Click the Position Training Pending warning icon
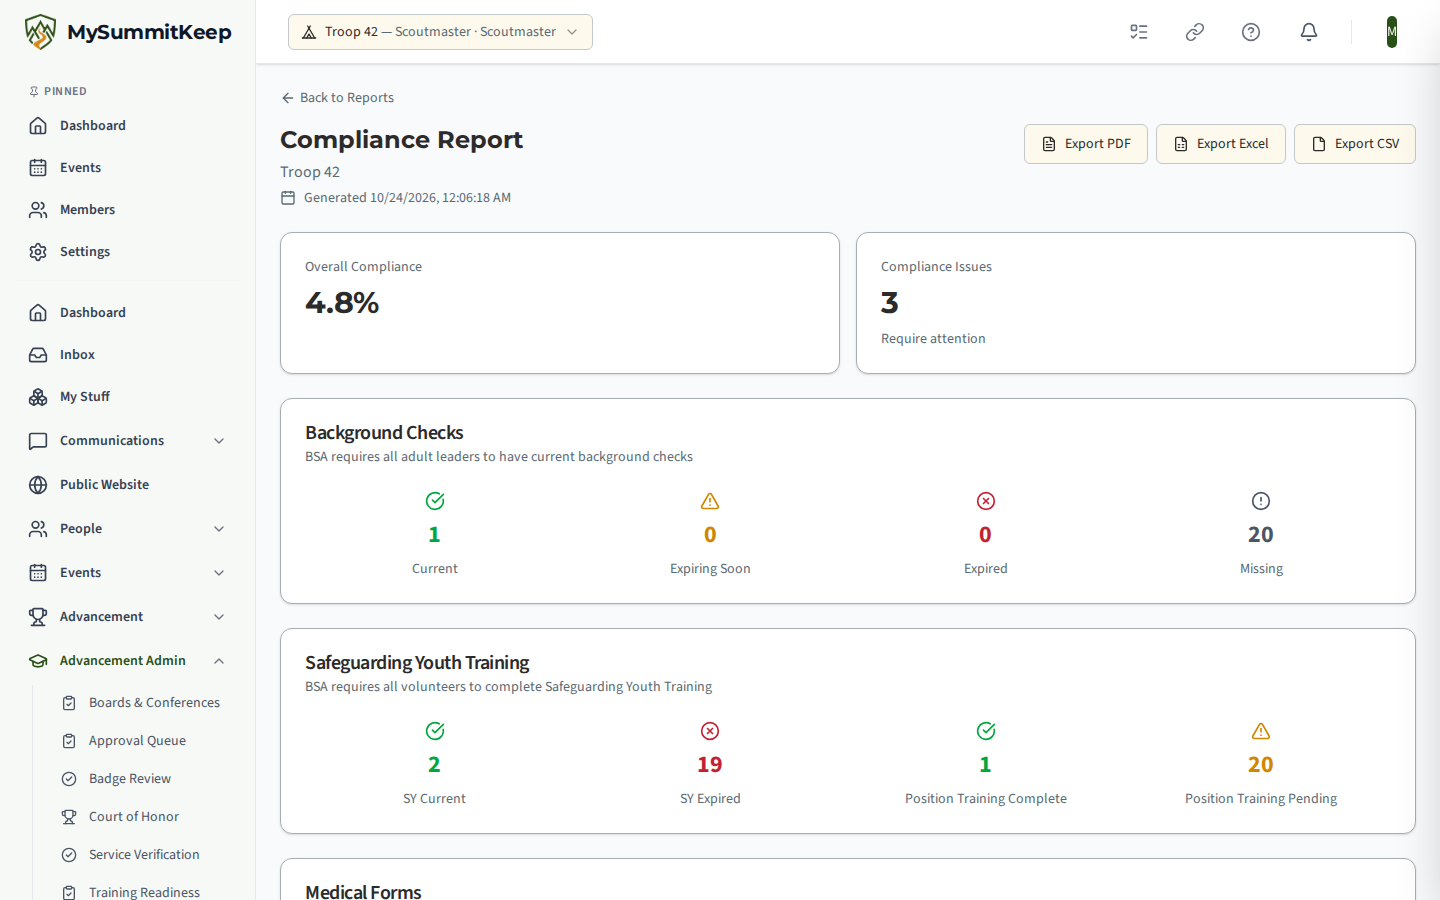 [1261, 731]
